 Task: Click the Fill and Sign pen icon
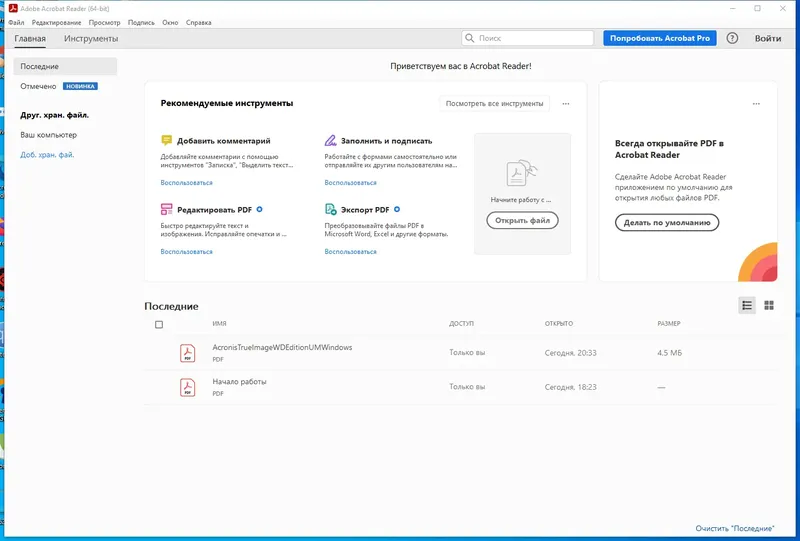(331, 140)
